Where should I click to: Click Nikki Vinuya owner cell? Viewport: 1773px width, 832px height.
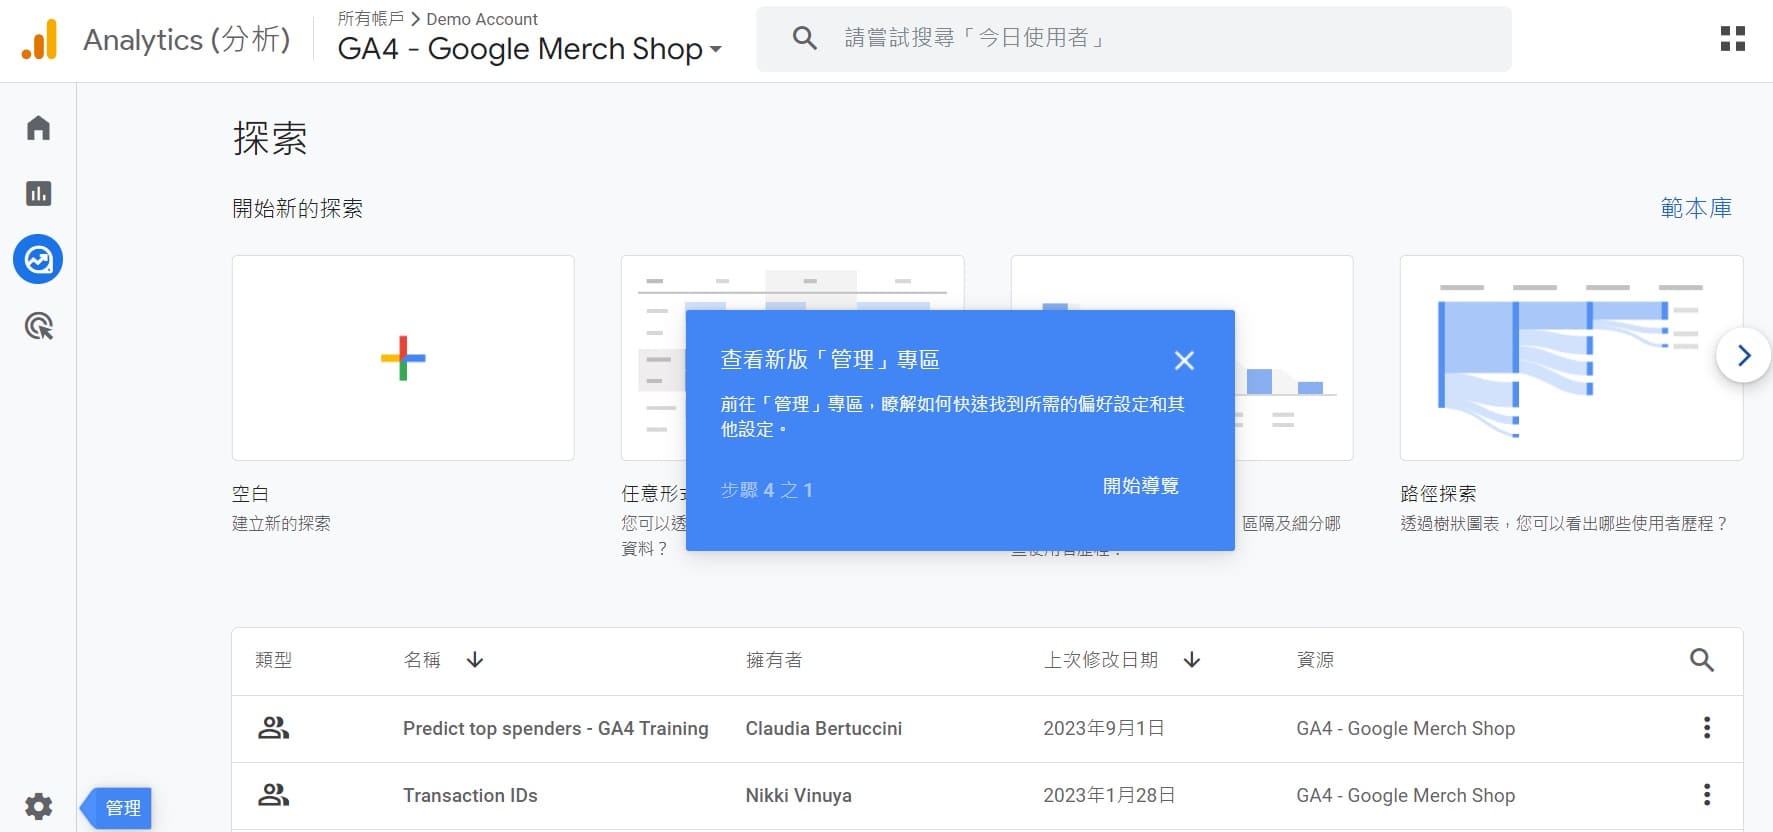pyautogui.click(x=799, y=796)
